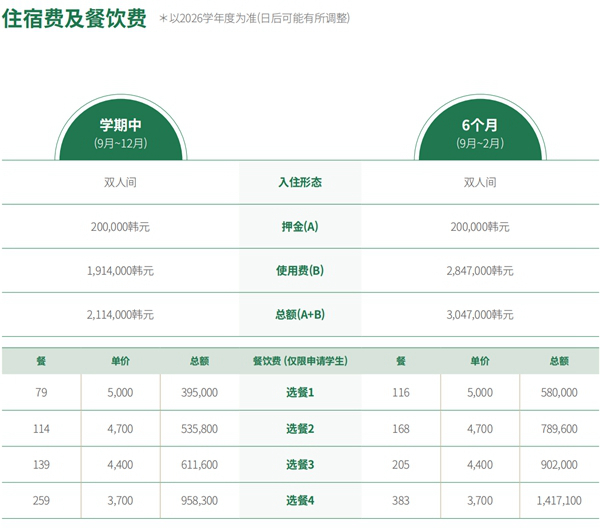This screenshot has height=531, width=600.
Task: Click the 2026学年度 adjustment note text
Action: (258, 19)
